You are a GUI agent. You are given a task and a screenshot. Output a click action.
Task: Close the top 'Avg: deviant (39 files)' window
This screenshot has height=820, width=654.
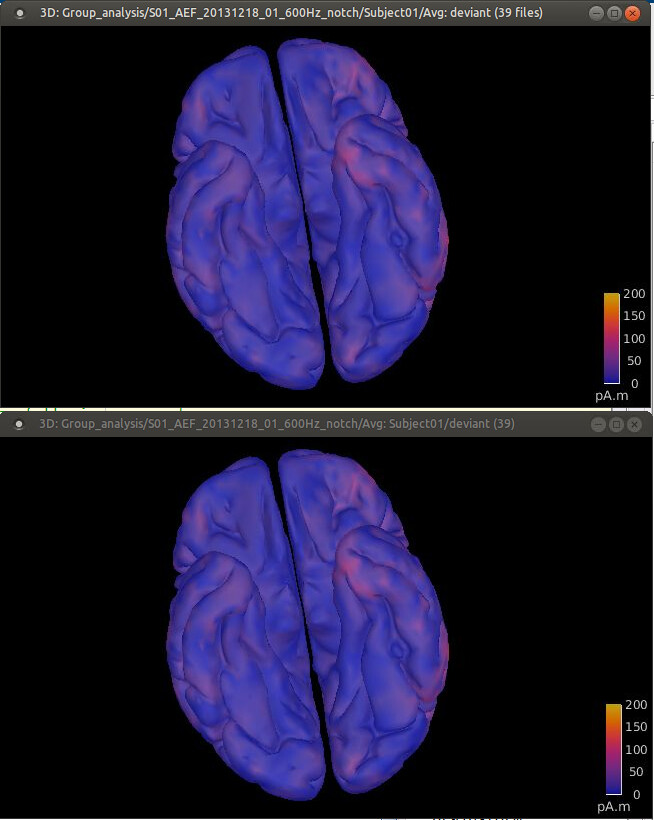click(633, 13)
